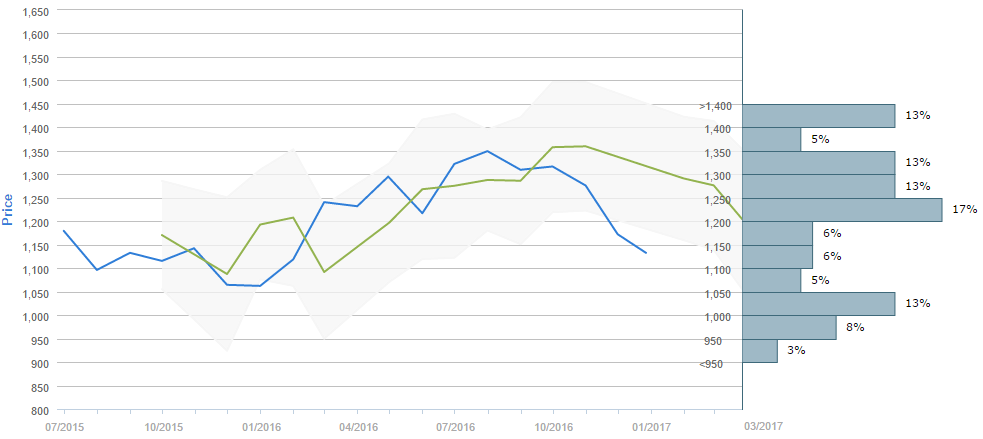The width and height of the screenshot is (983, 439).
Task: Click the blue line's last data point
Action: click(x=646, y=253)
